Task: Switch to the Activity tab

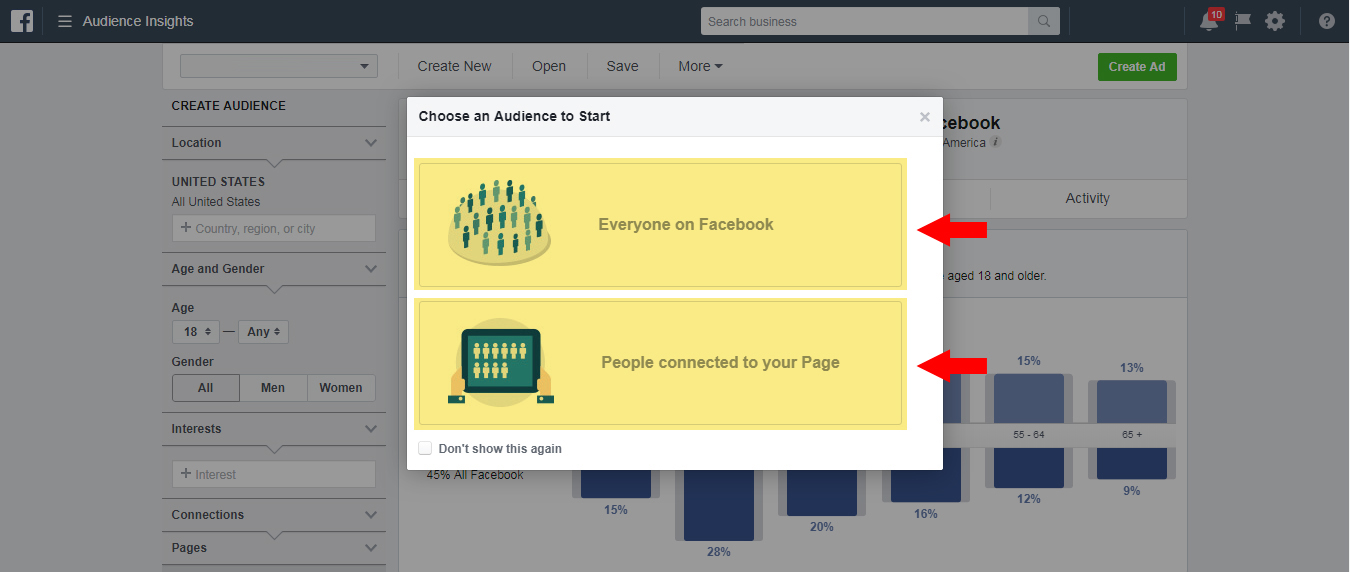Action: (x=1088, y=198)
